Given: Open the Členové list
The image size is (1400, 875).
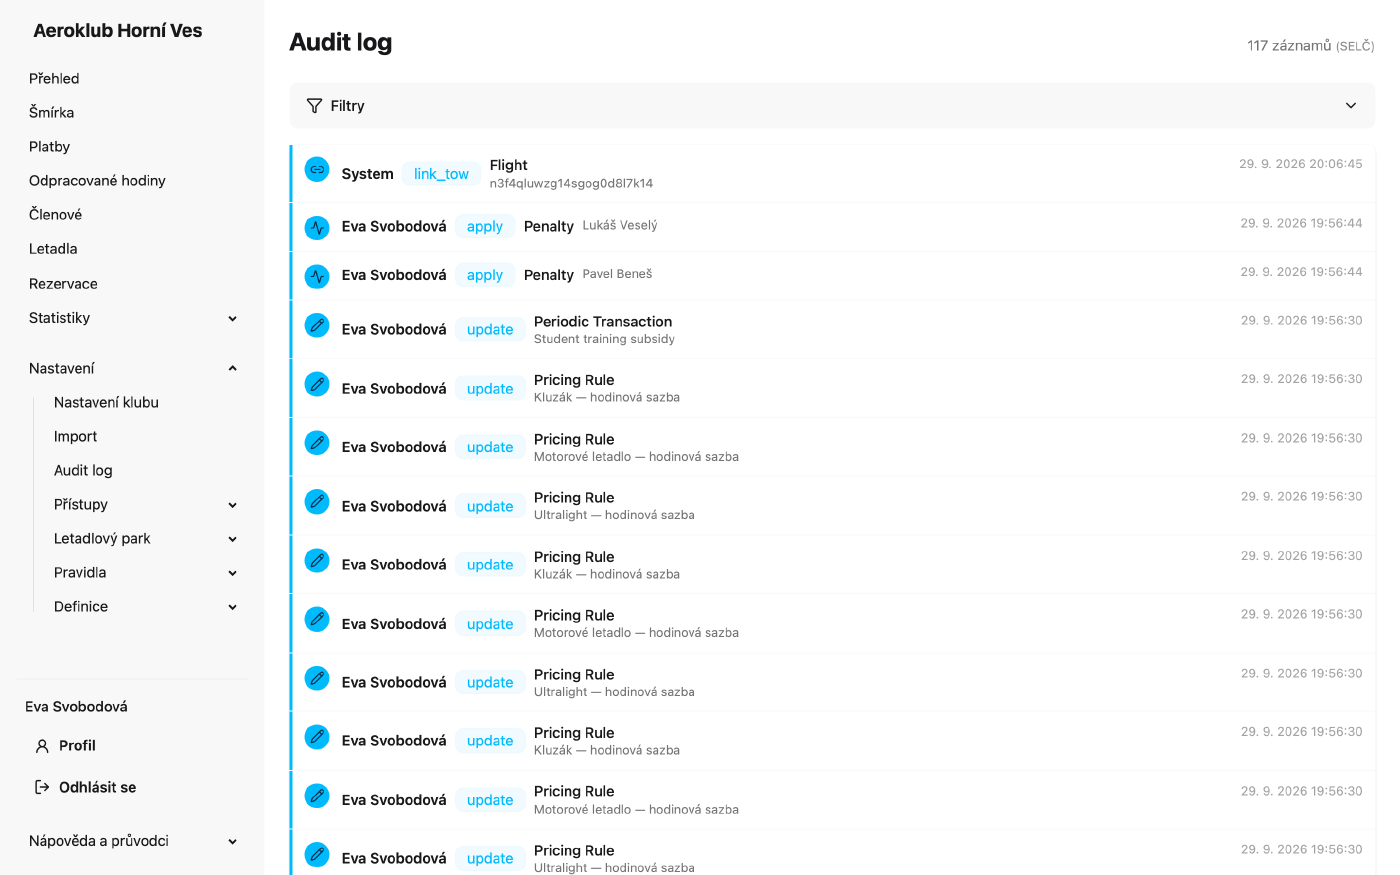Looking at the screenshot, I should 56,214.
